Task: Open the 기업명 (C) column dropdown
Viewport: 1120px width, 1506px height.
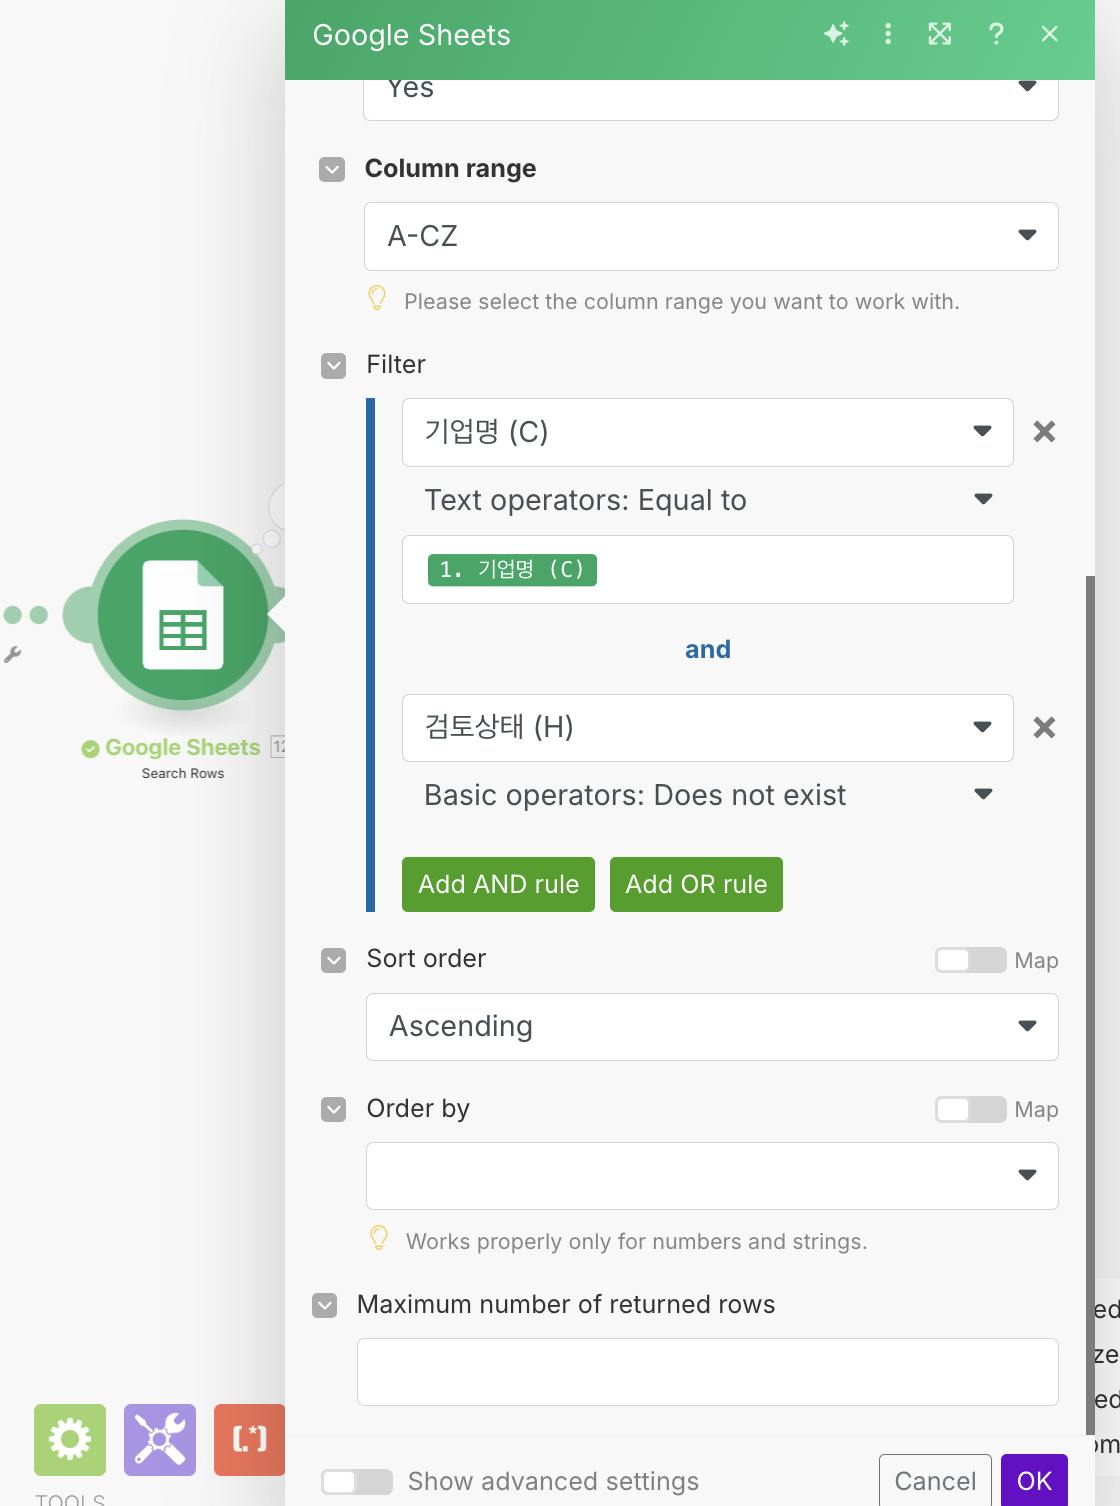Action: tap(708, 432)
